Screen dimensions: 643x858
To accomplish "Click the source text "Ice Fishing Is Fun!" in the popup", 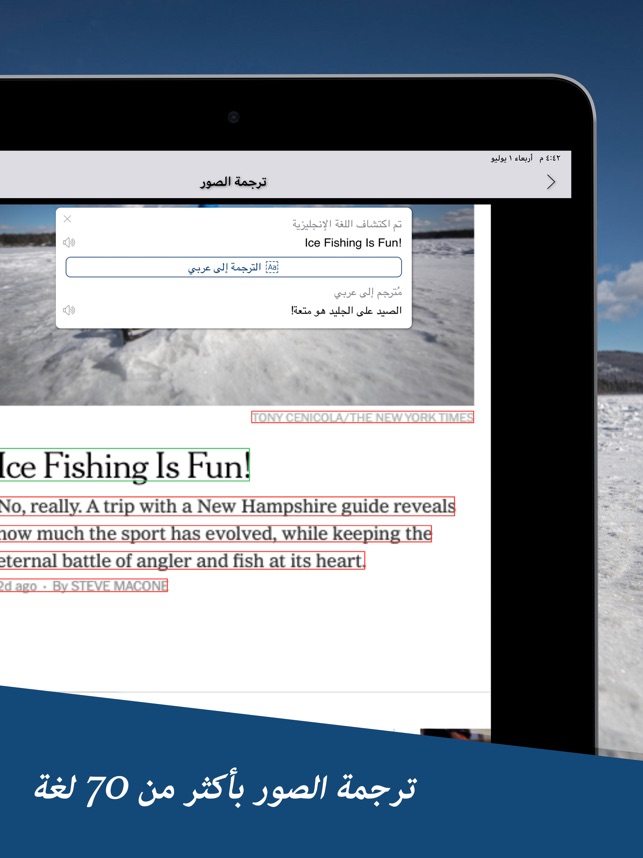I will [x=353, y=242].
